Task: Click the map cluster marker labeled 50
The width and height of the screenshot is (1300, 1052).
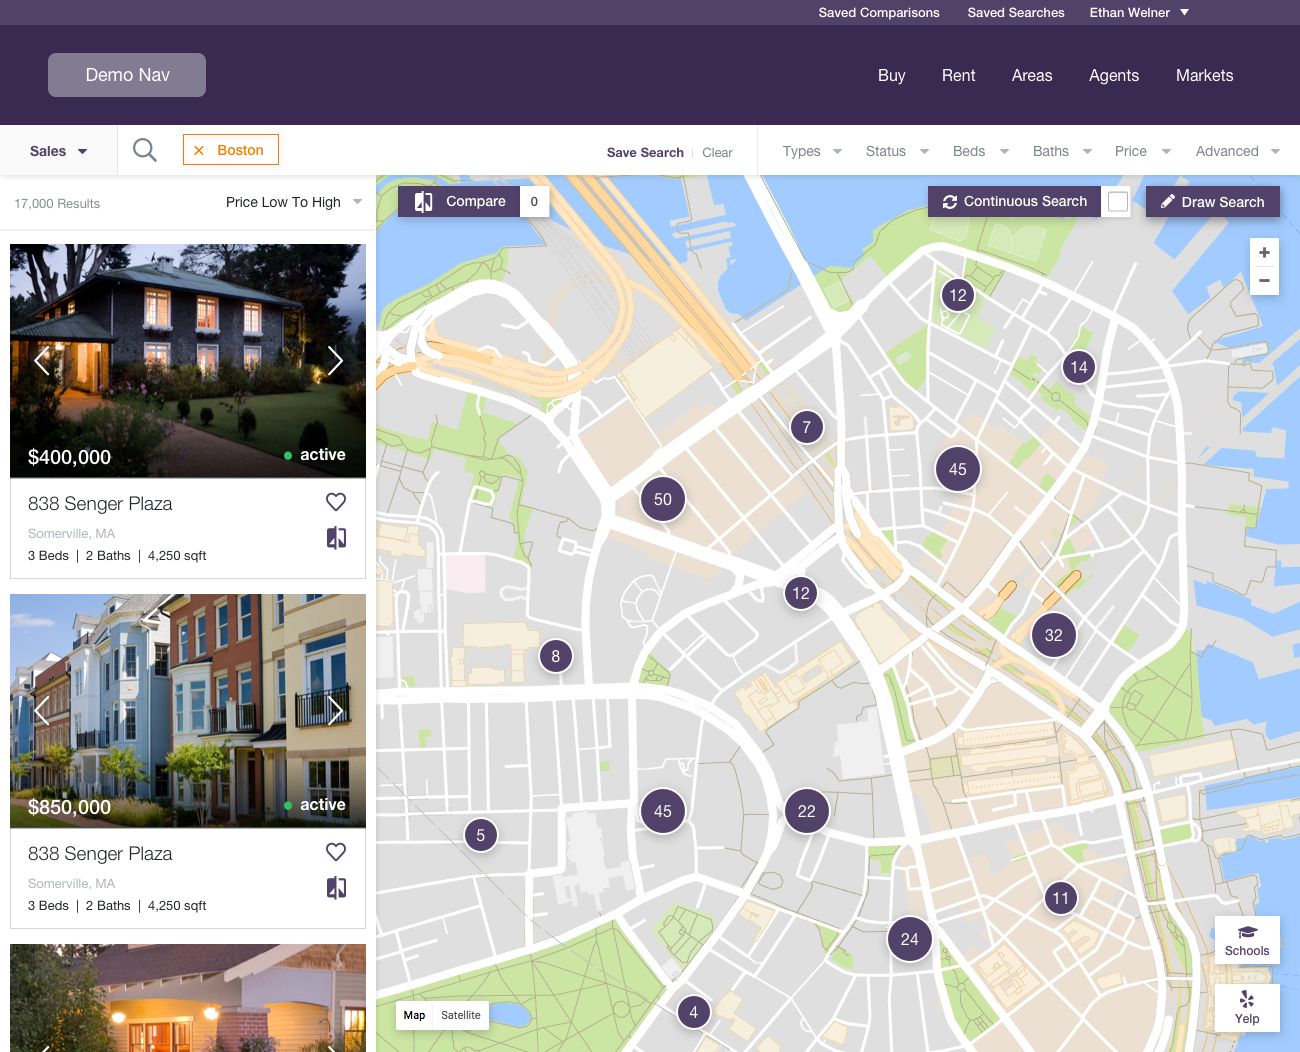Action: coord(662,499)
